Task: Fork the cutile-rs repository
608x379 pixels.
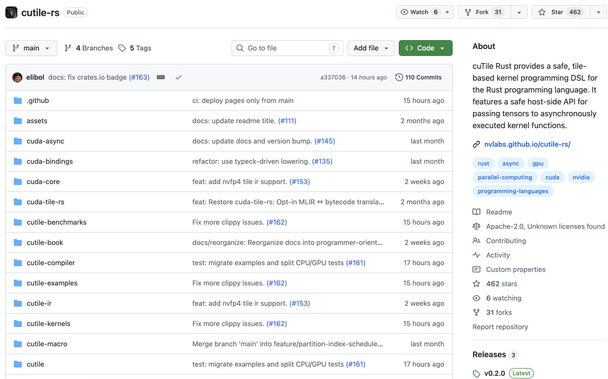Action: [484, 12]
